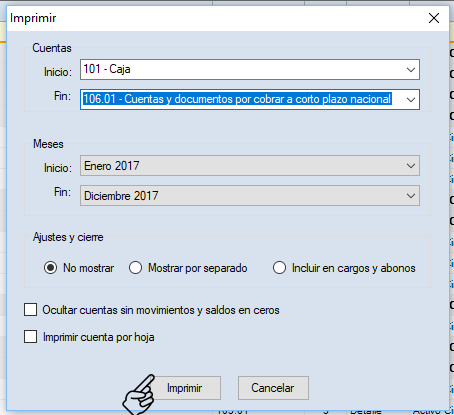This screenshot has height=415, width=454.
Task: Click the Imprimir button
Action: click(184, 388)
